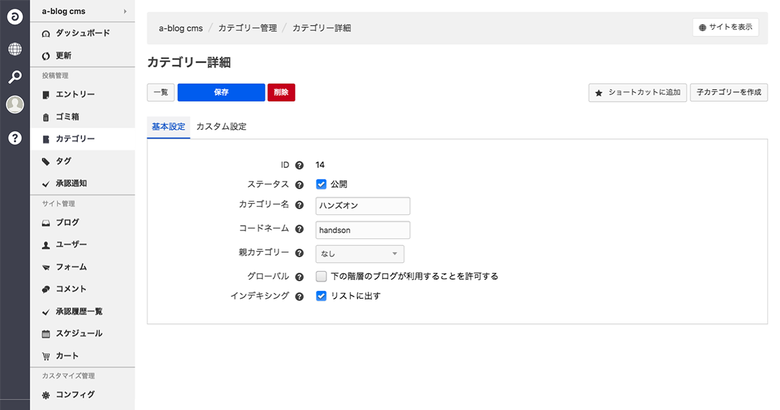Open エントリー label in the sidebar menu
Image resolution: width=780 pixels, height=410 pixels.
tap(75, 94)
